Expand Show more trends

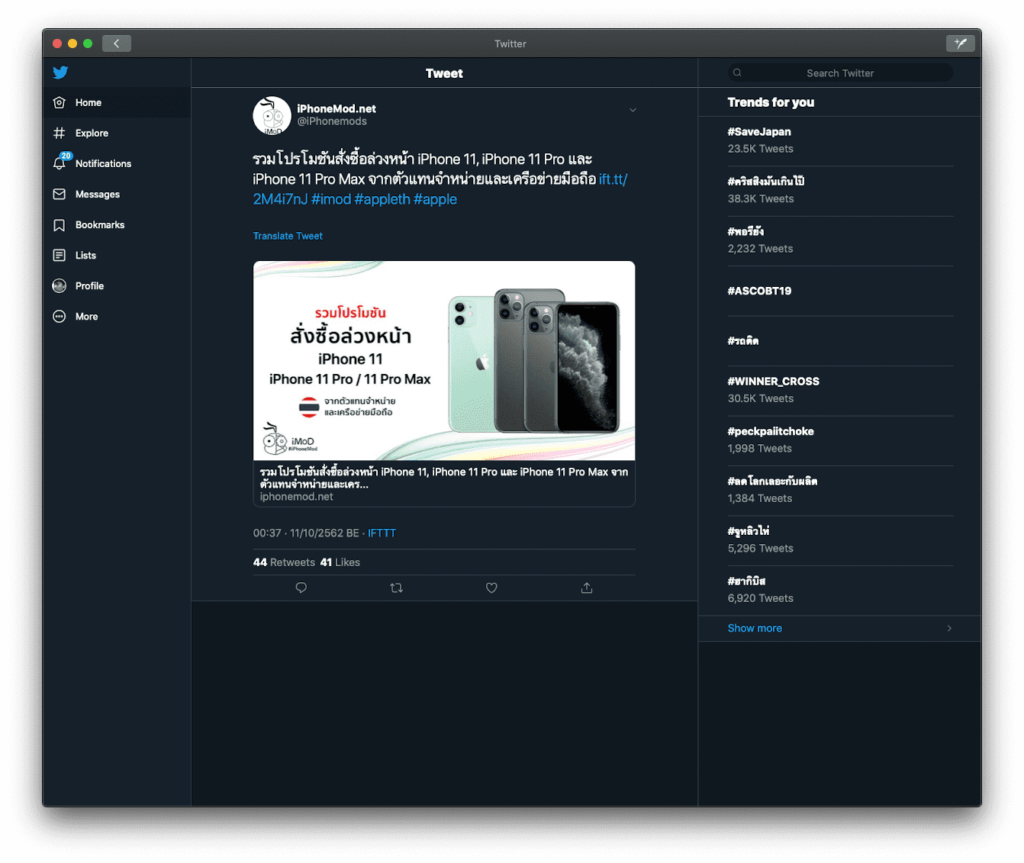tap(754, 627)
